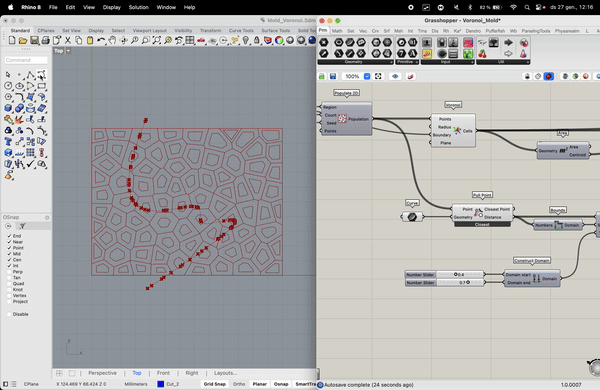The height and width of the screenshot is (390, 600).
Task: Click the Zoom Extents icon in Rhino toolbar
Action: 157,40
